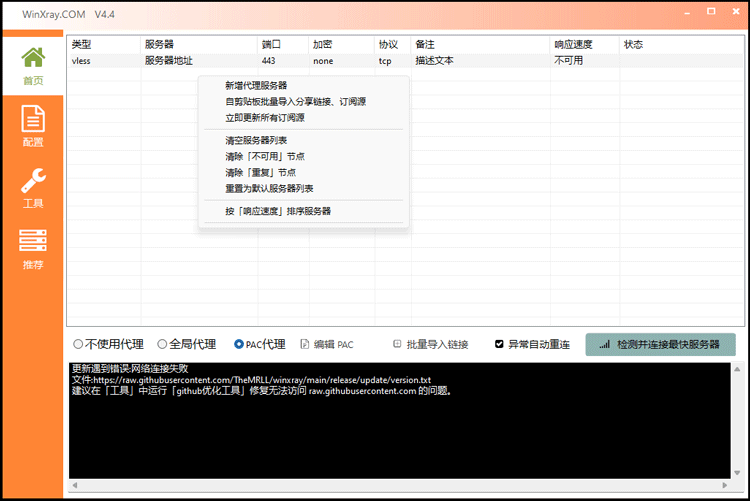Viewport: 750px width, 501px height.
Task: Click the 描述文本 remark cell
Action: (480, 61)
